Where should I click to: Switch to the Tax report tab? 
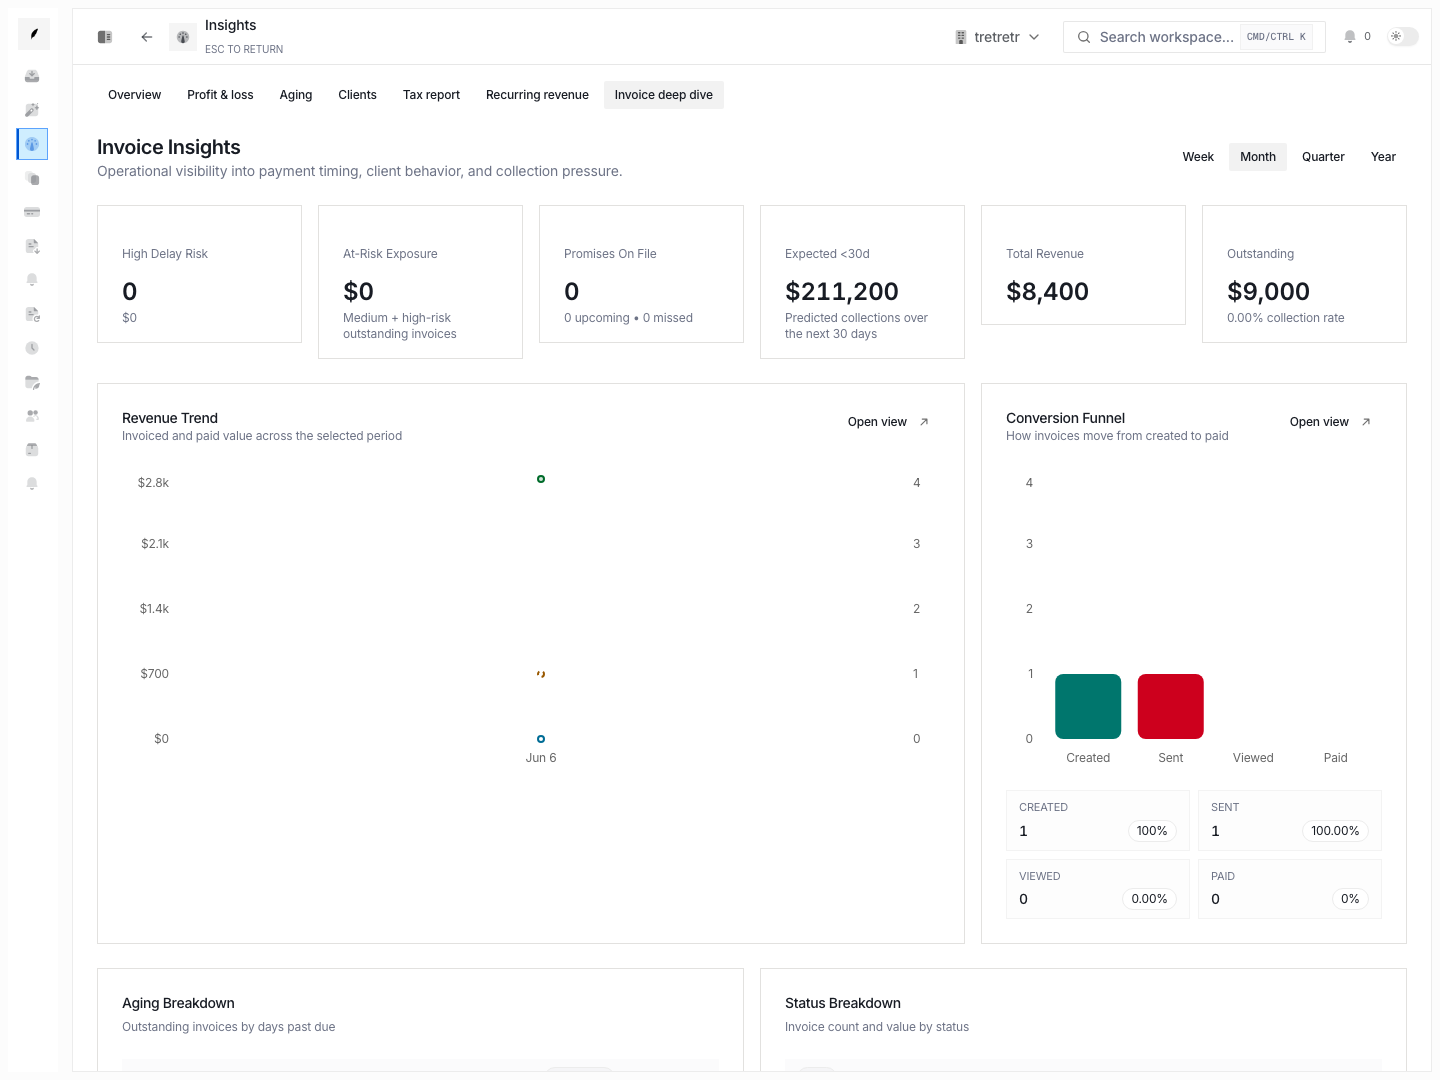click(x=431, y=95)
